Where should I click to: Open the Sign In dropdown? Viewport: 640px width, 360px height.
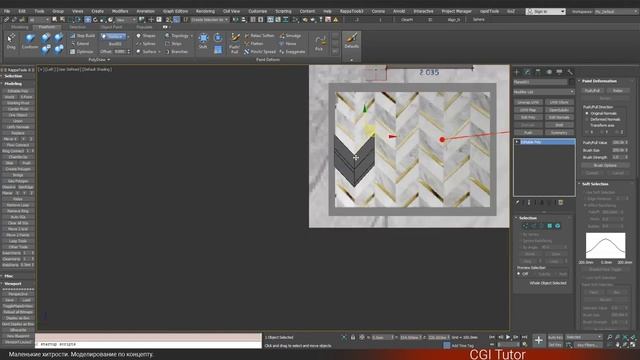coord(546,11)
